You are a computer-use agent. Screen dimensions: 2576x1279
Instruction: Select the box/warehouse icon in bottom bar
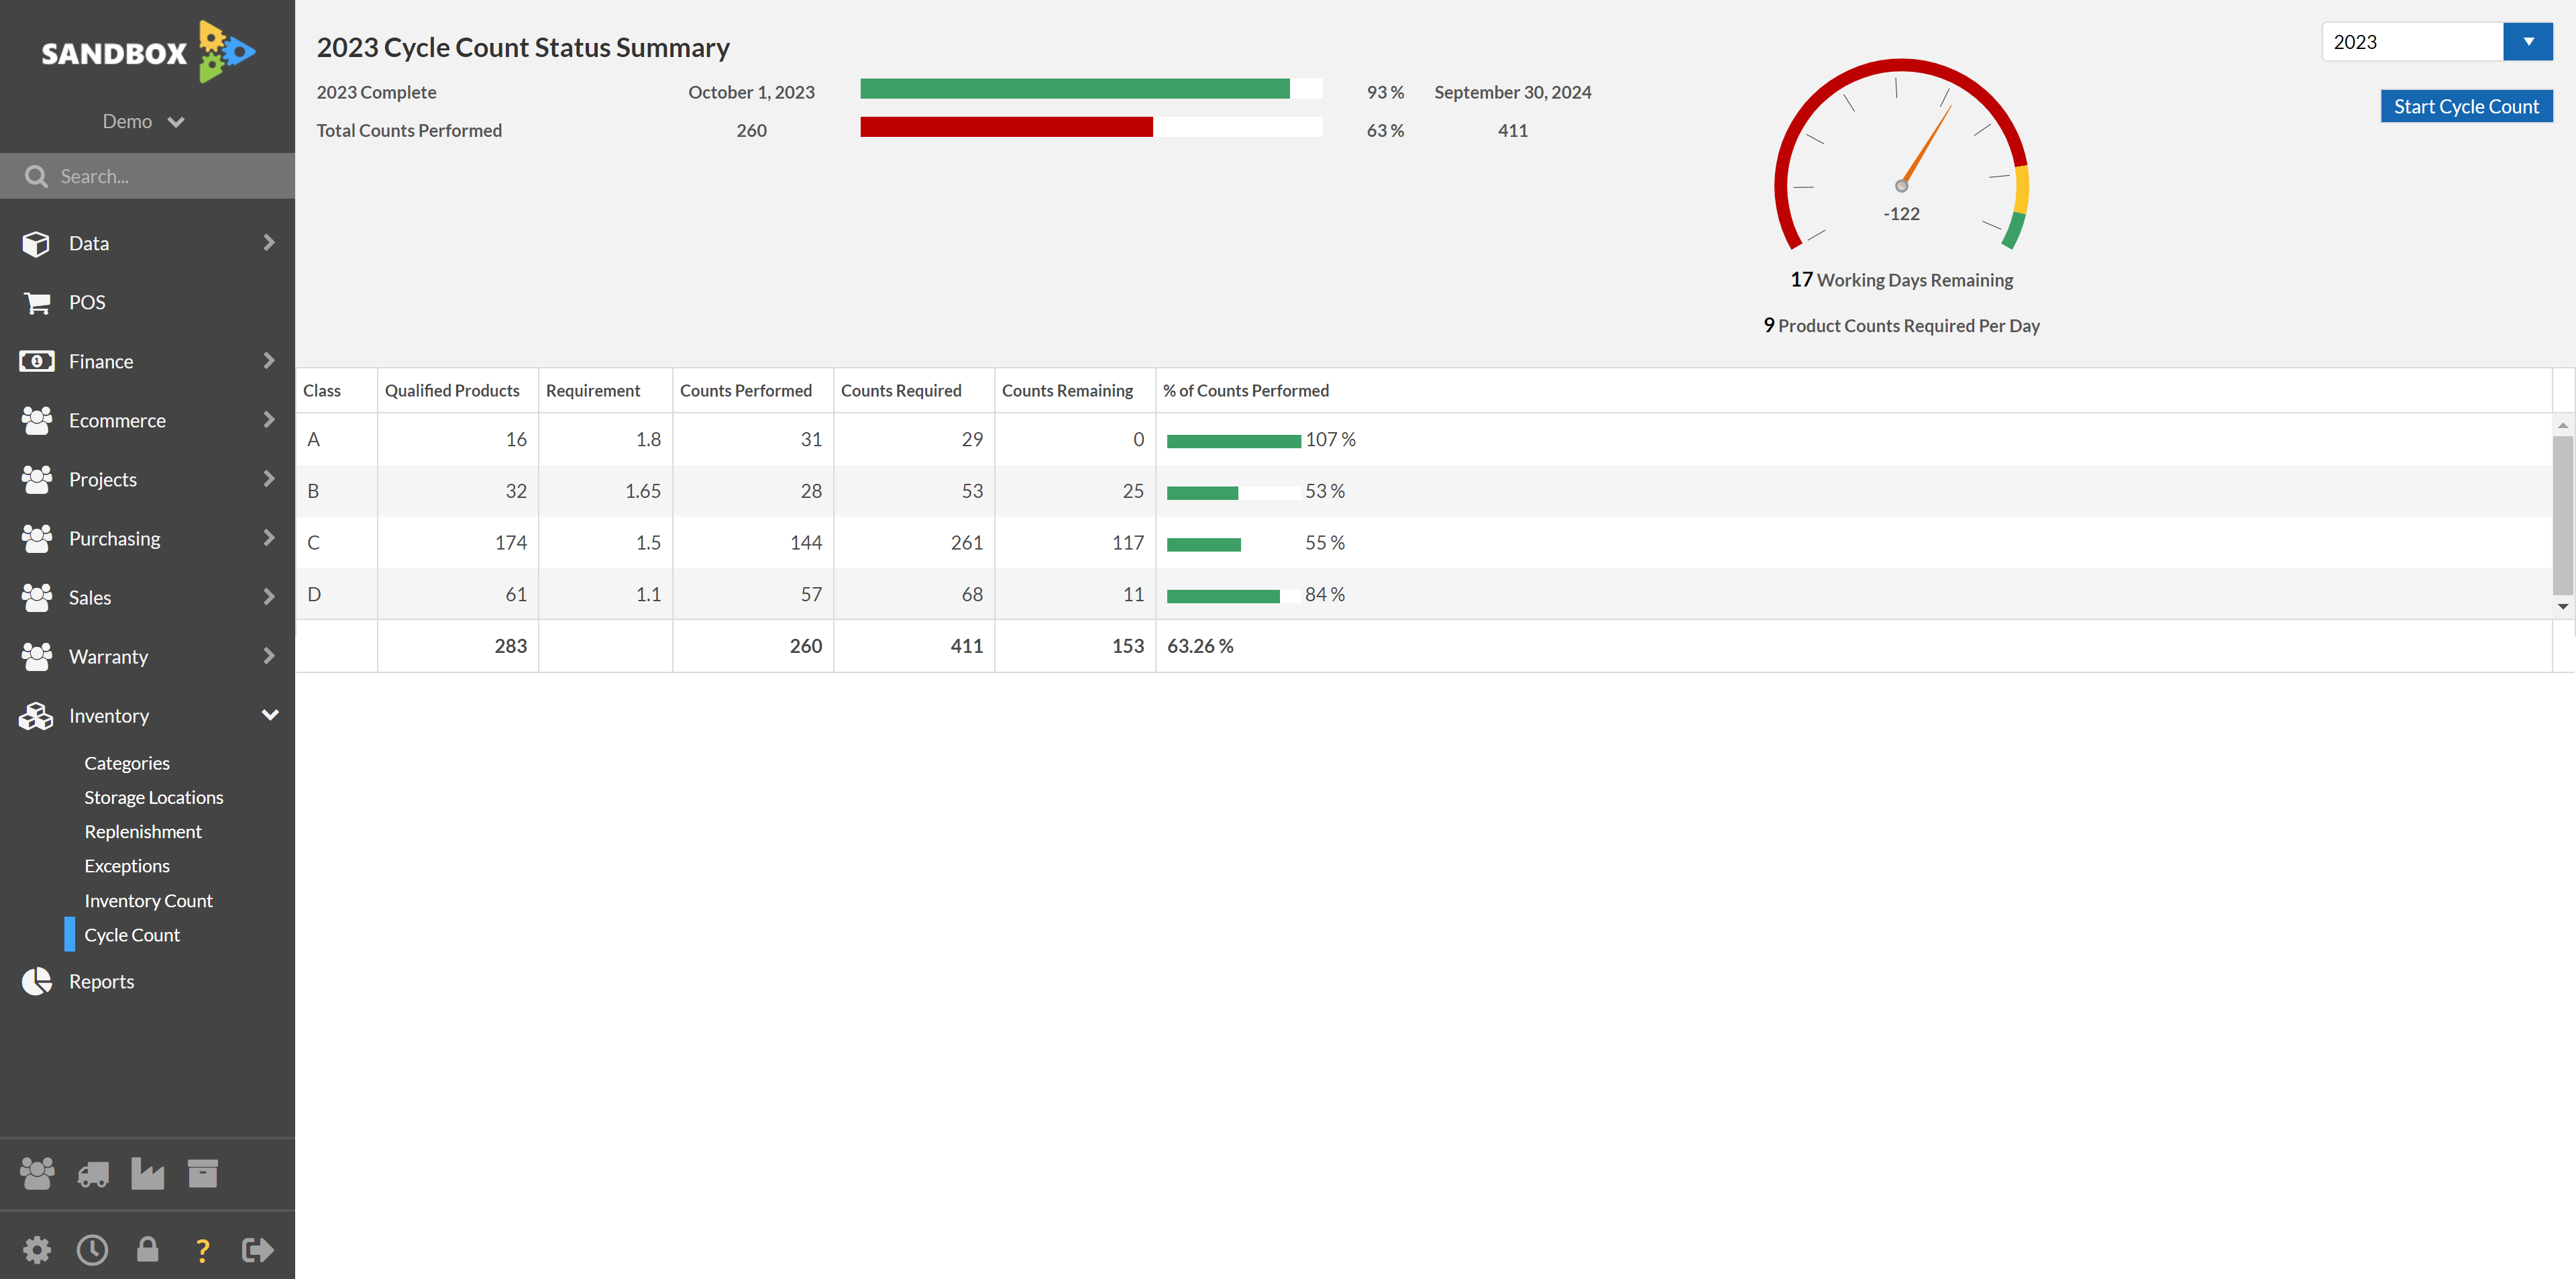[x=204, y=1172]
